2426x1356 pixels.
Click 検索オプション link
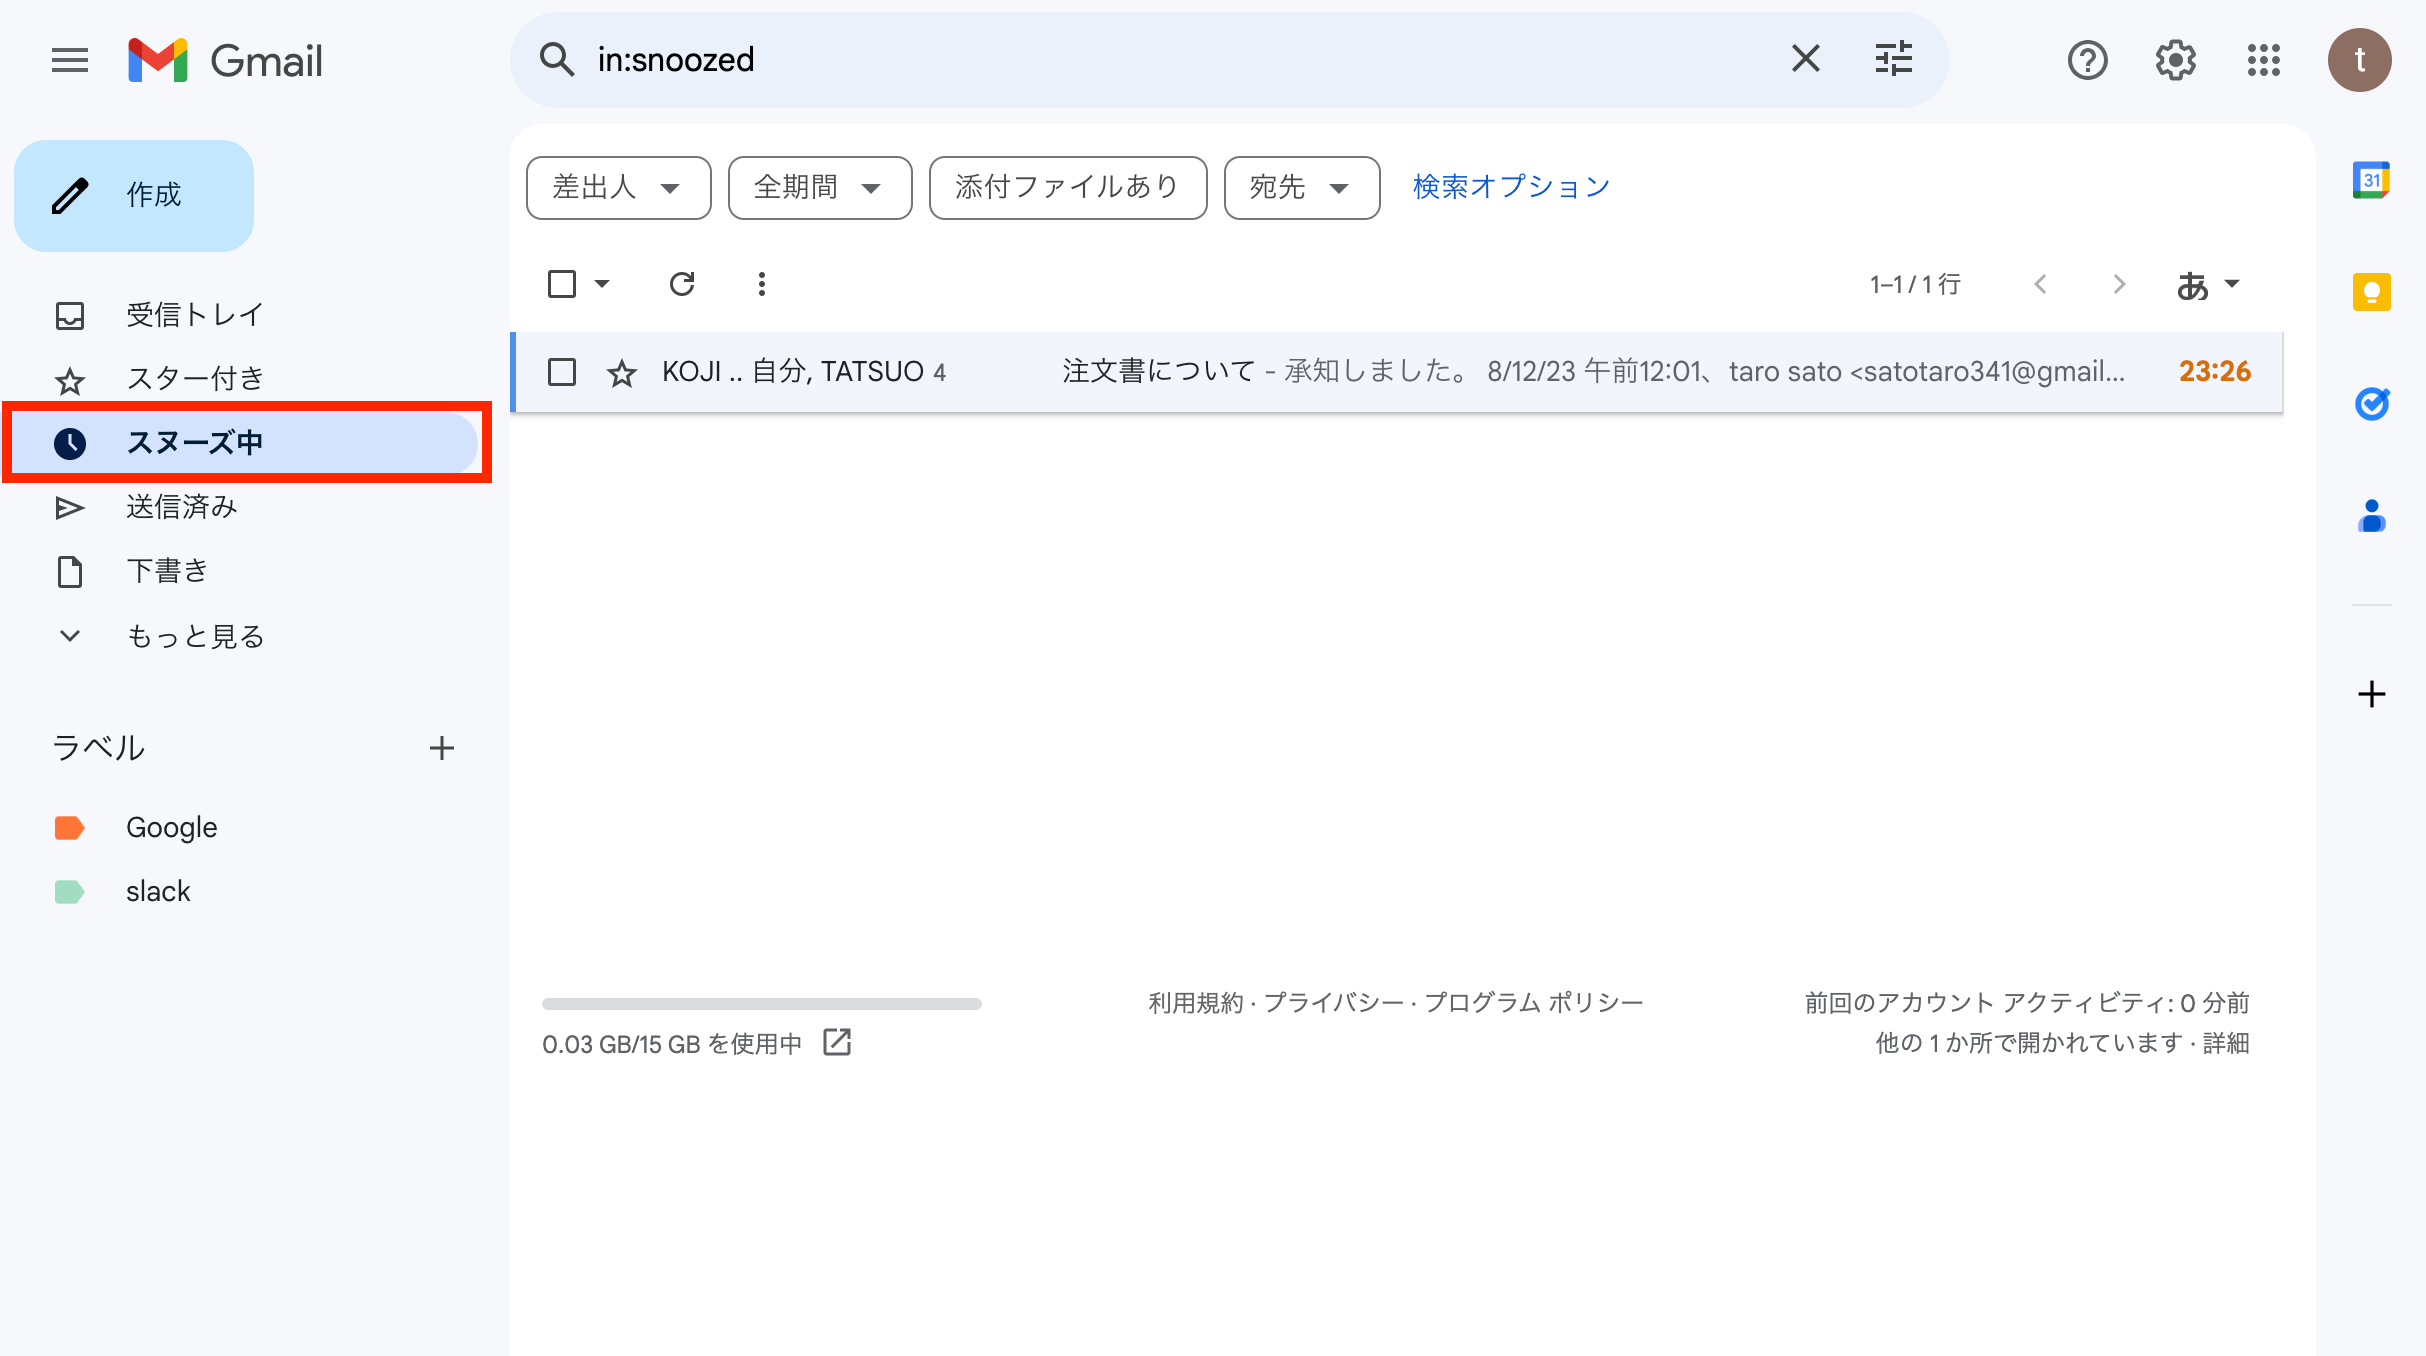[x=1510, y=187]
